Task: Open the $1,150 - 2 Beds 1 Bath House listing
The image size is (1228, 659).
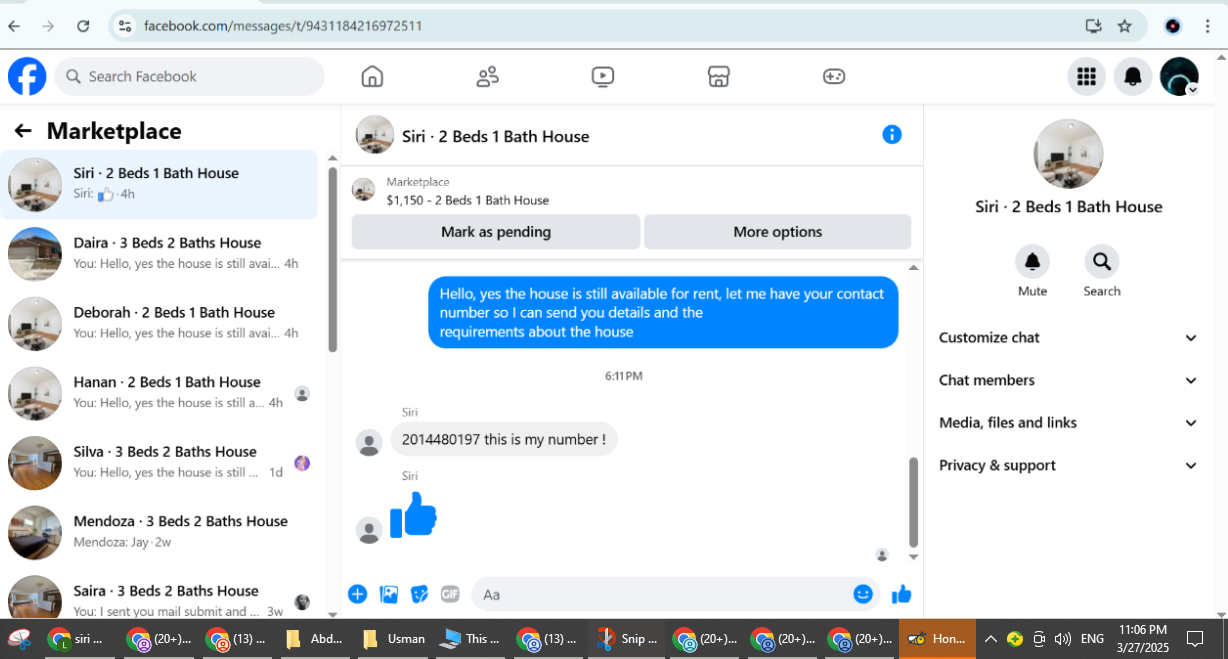Action: (467, 200)
